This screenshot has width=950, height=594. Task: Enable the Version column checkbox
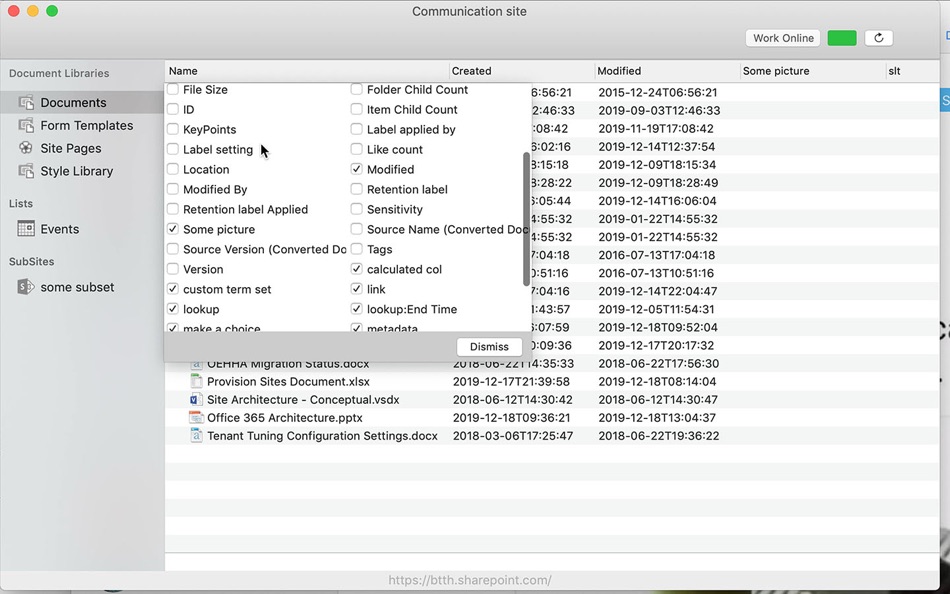[x=173, y=269]
